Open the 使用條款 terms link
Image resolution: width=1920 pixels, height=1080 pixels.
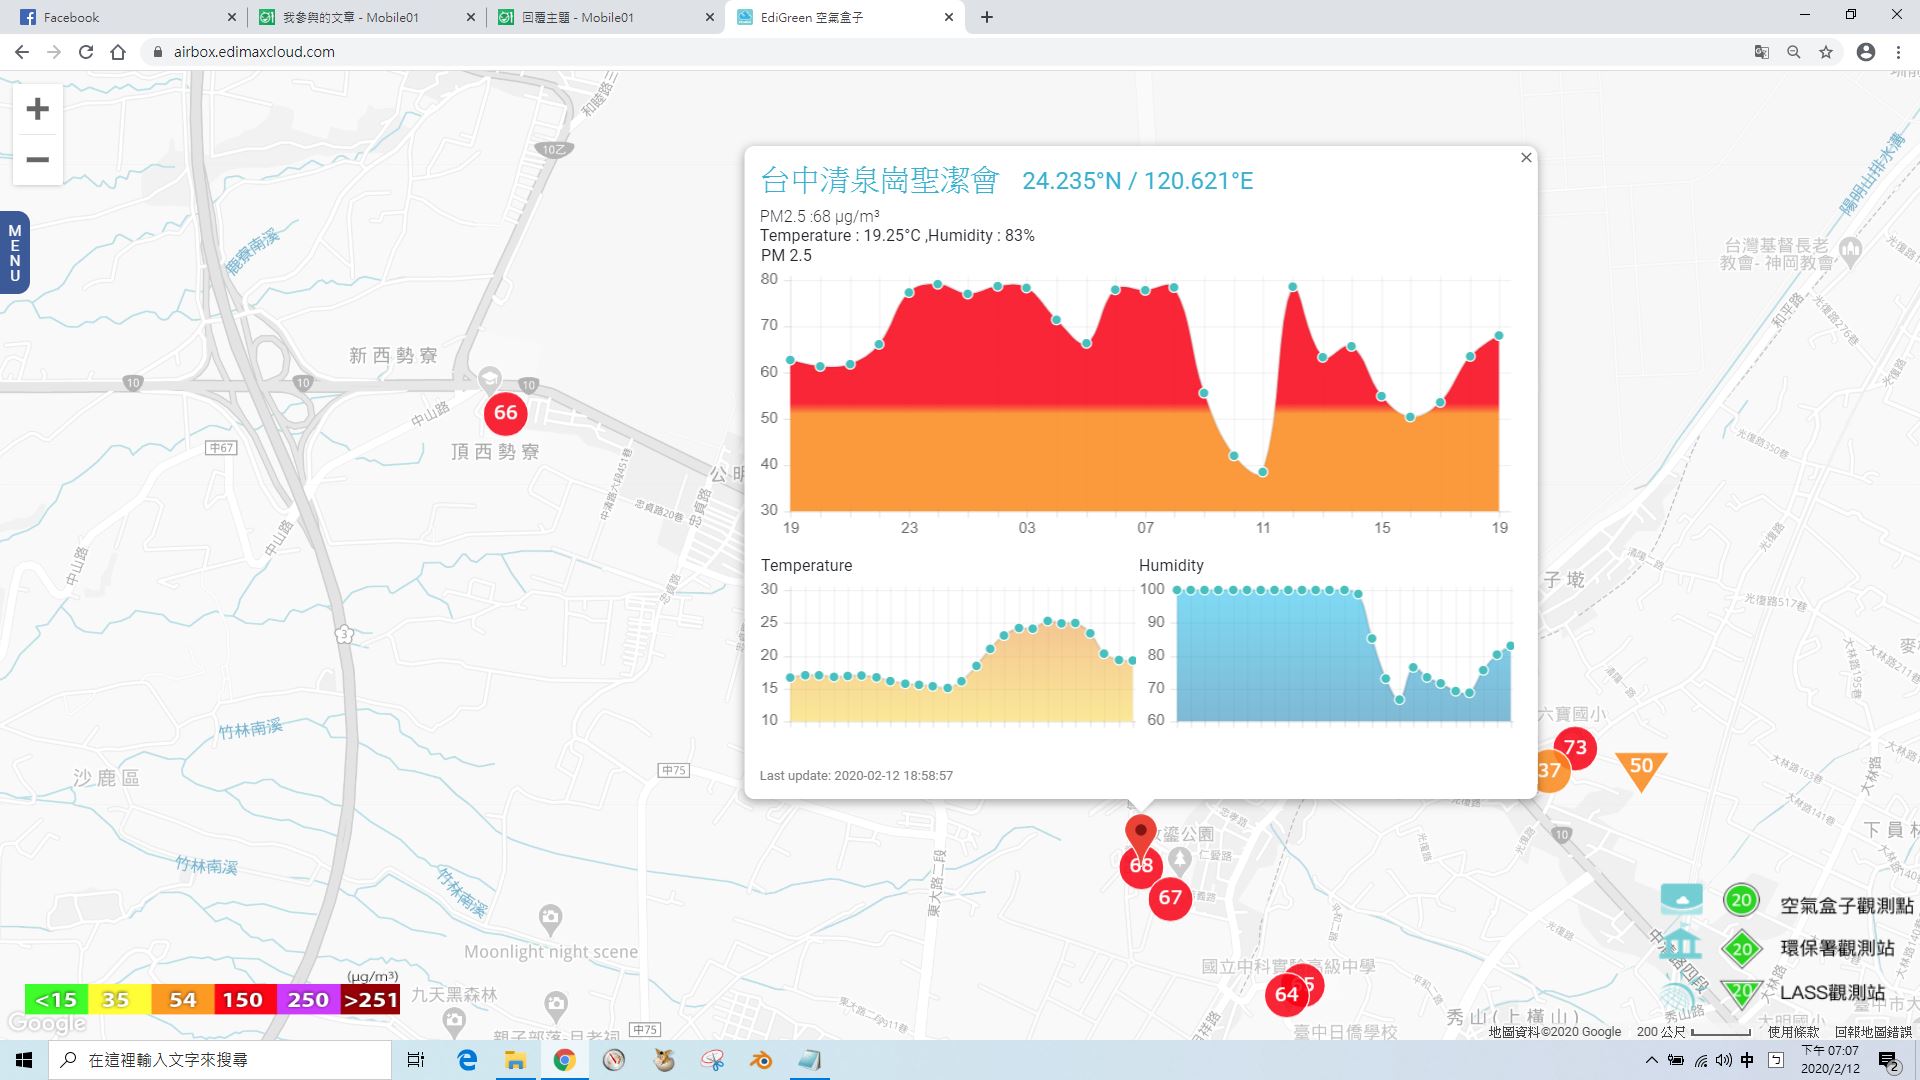click(1793, 1031)
